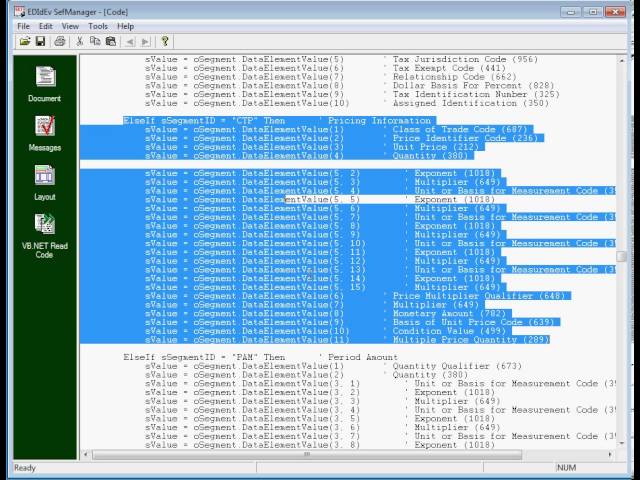Open the File menu

point(23,26)
